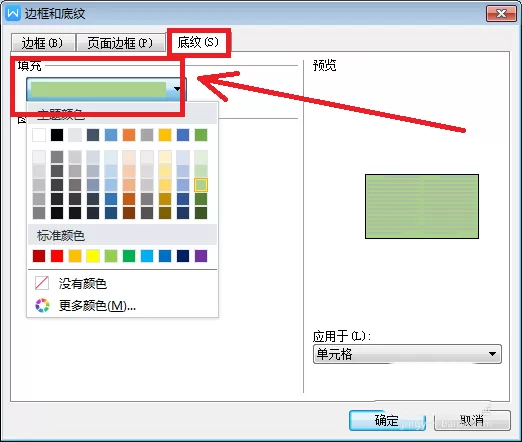Click the no-color slash icon
Screen dimensions: 522x442
pyautogui.click(x=42, y=283)
